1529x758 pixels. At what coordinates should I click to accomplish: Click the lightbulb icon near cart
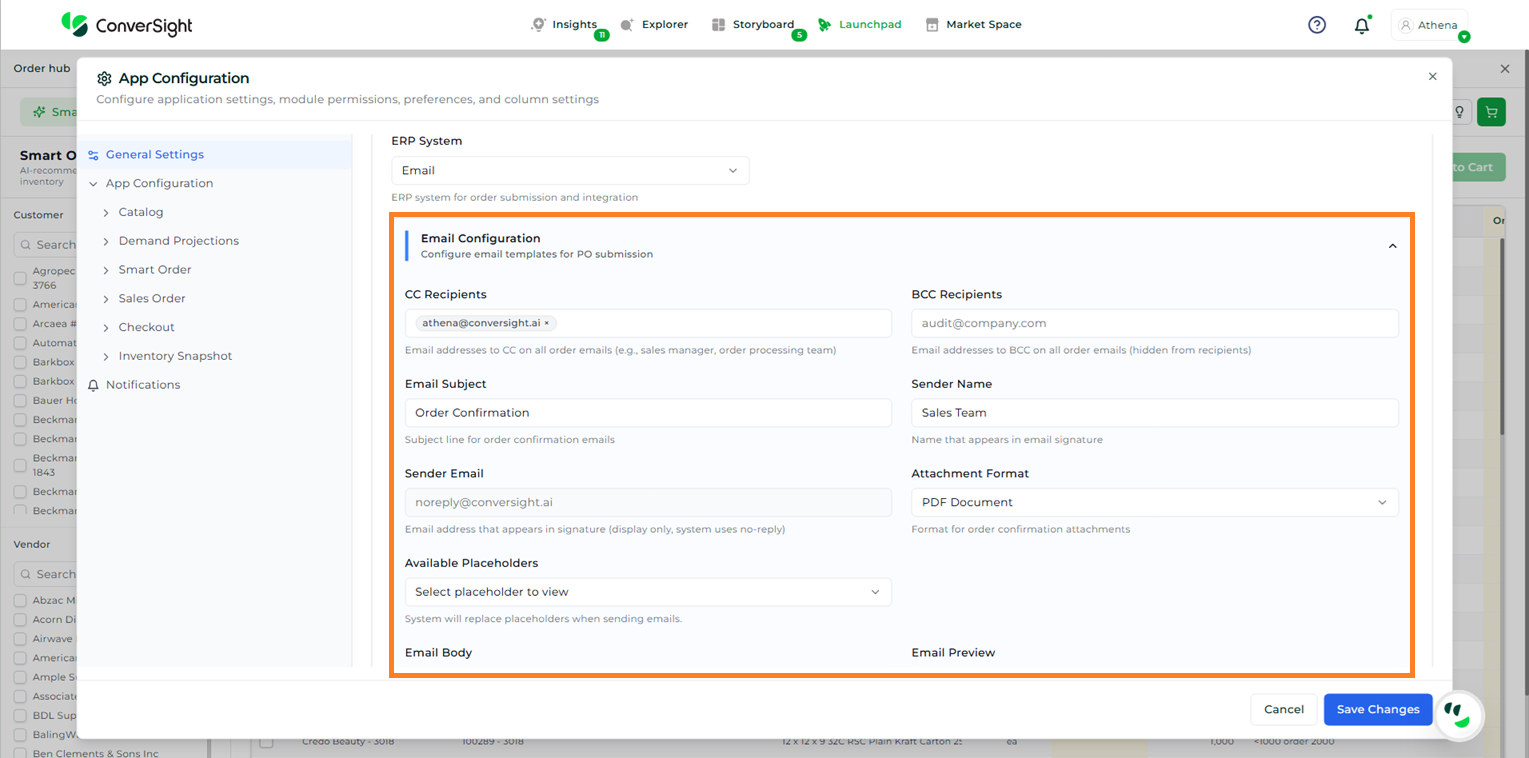coord(1460,112)
